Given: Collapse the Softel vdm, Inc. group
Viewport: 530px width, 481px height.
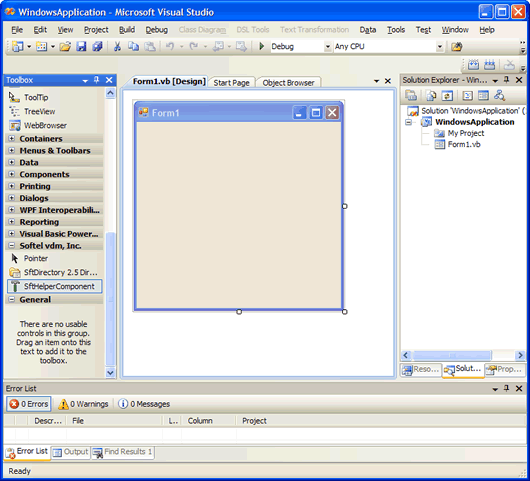Looking at the screenshot, I should pyautogui.click(x=11, y=245).
